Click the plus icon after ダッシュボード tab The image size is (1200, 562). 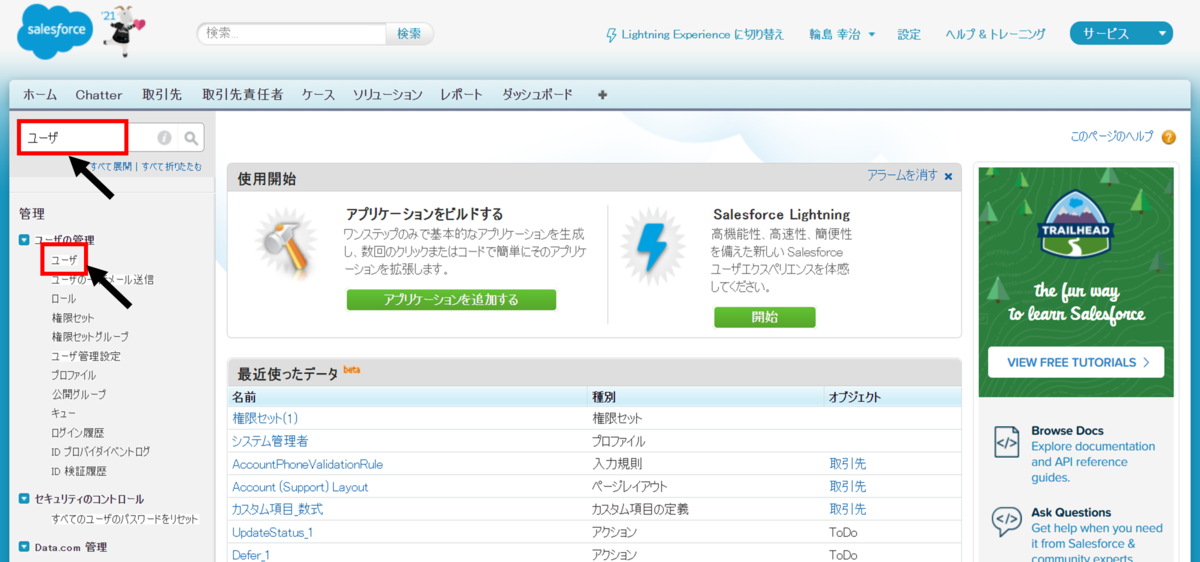click(x=602, y=95)
